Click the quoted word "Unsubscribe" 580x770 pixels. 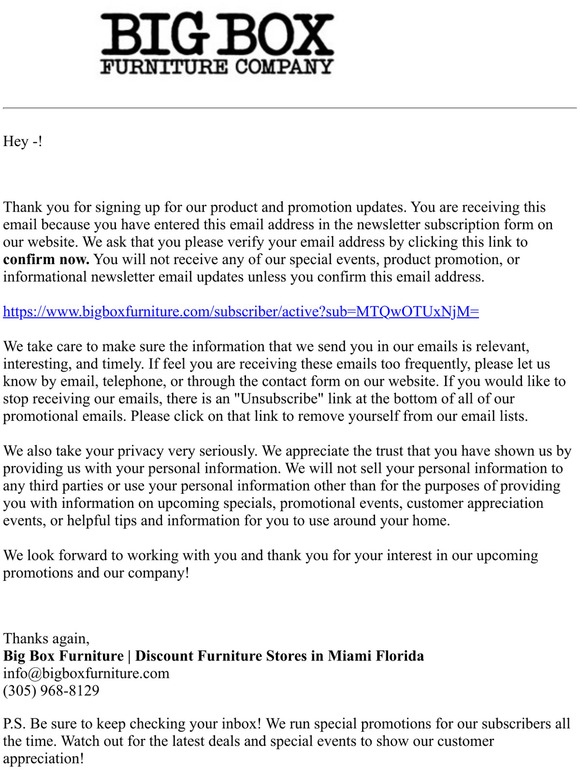pos(279,399)
